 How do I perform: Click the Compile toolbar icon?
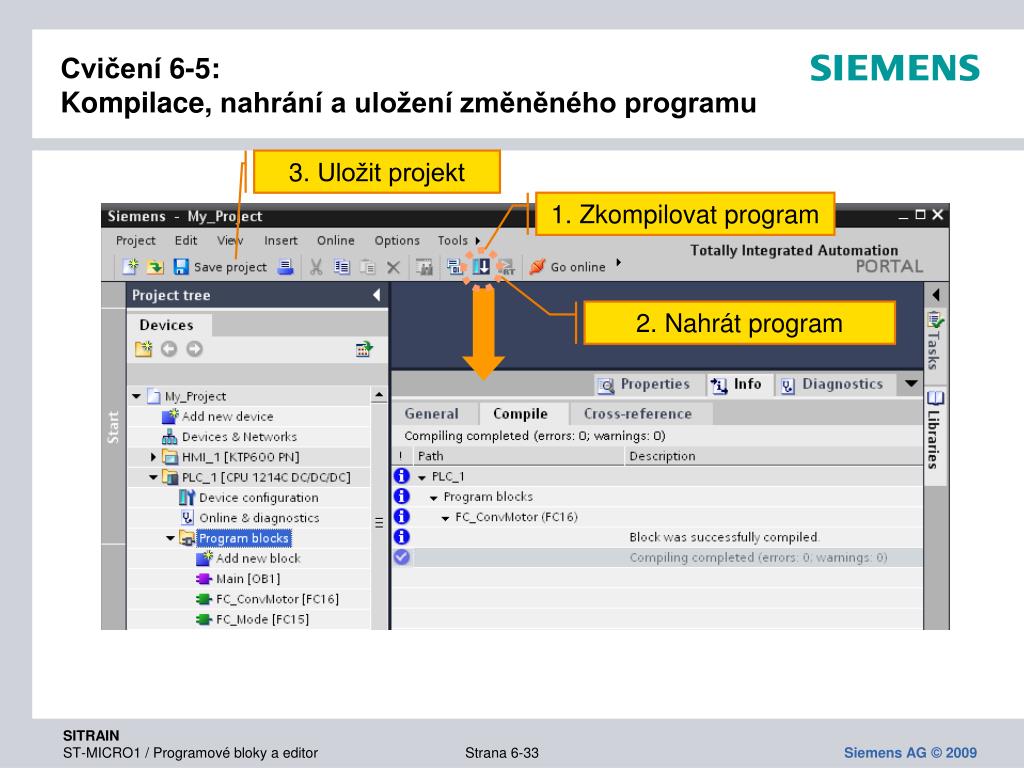pyautogui.click(x=455, y=266)
